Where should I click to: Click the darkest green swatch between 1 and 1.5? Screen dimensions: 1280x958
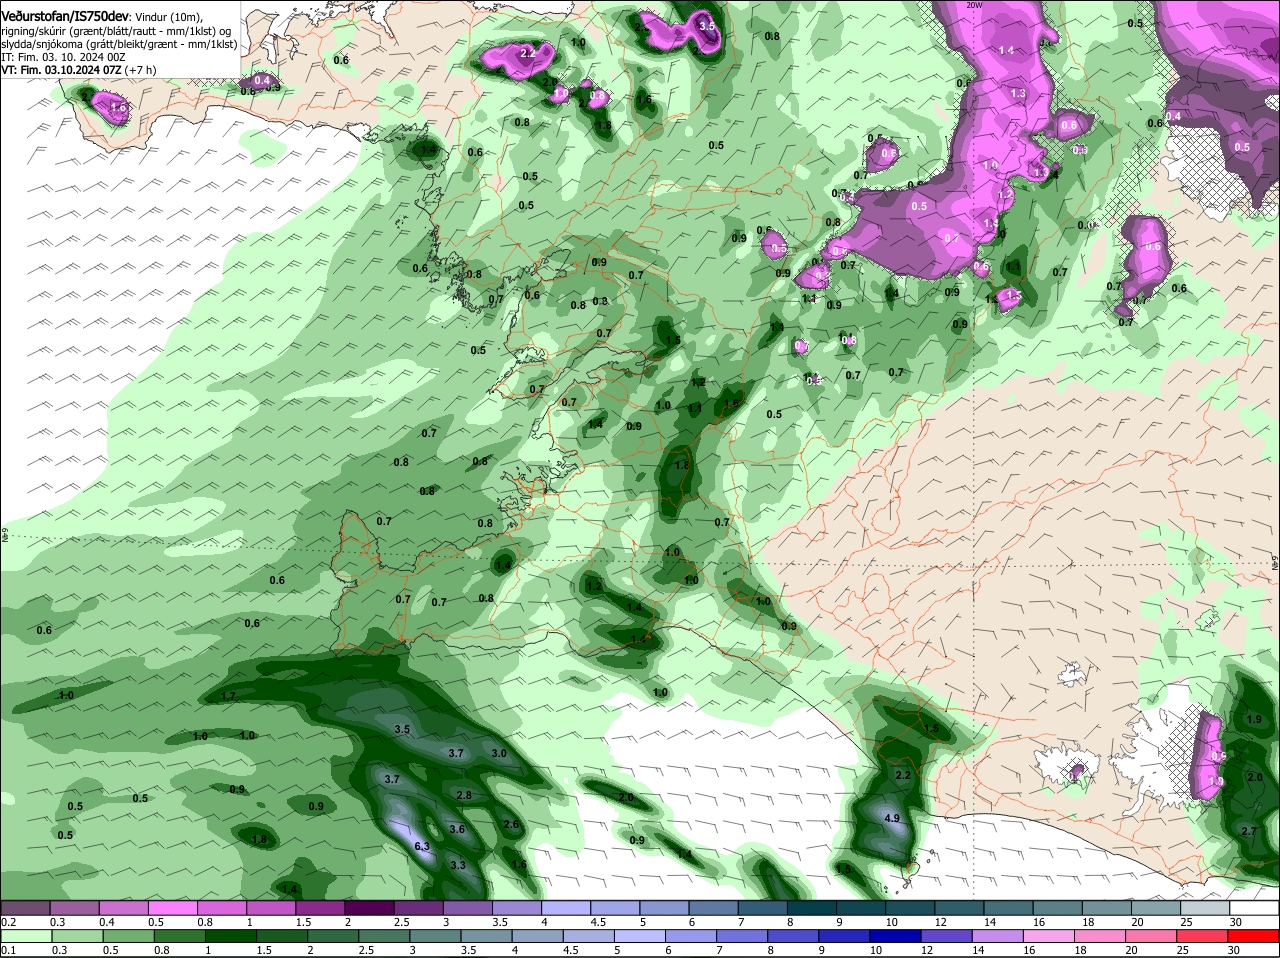229,936
